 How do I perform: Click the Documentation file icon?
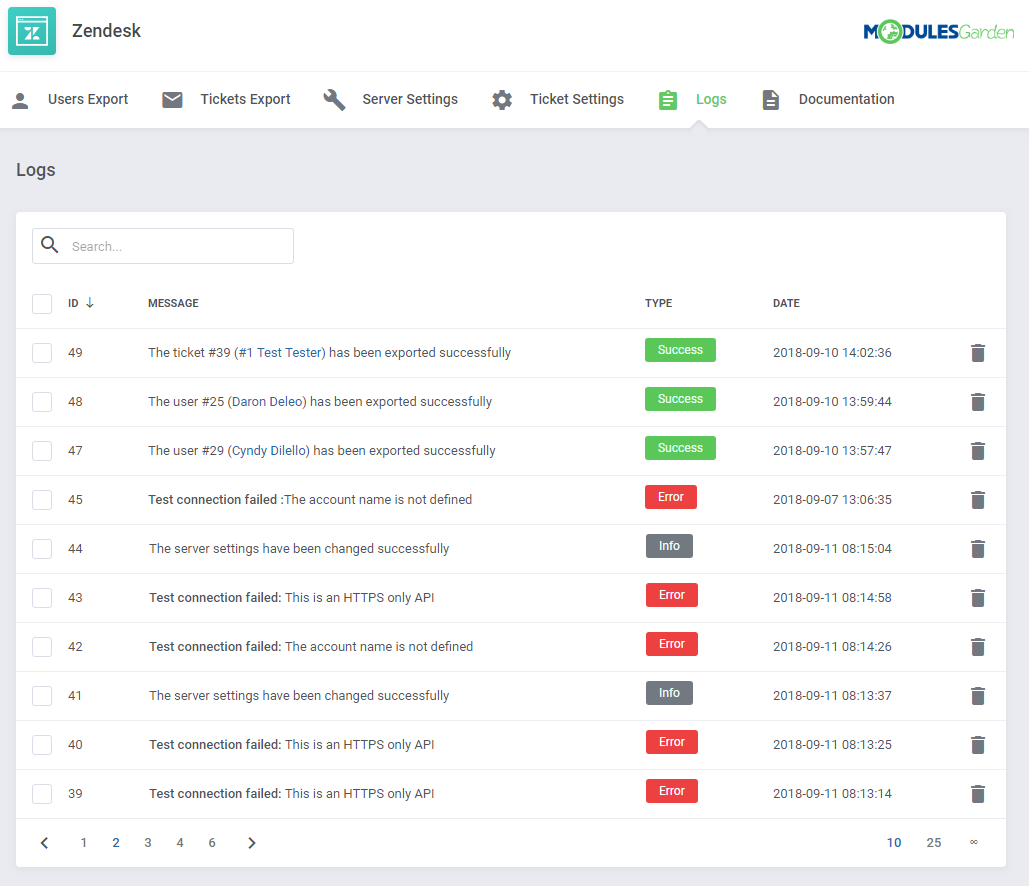click(770, 100)
